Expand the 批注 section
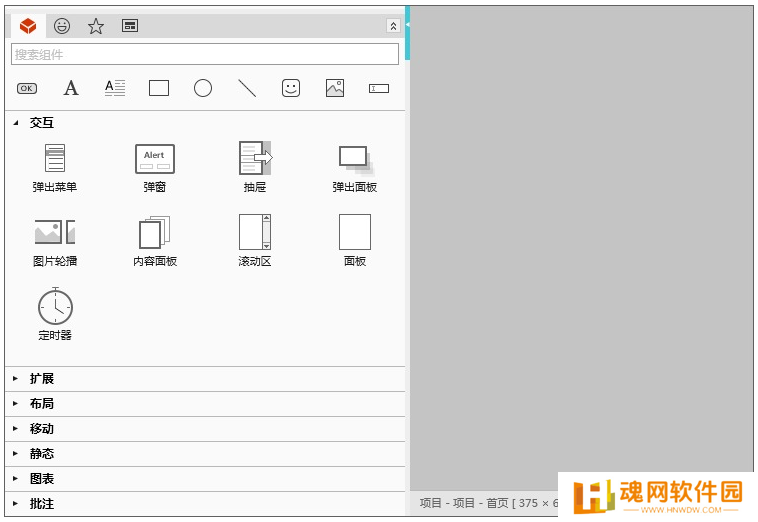 point(205,504)
